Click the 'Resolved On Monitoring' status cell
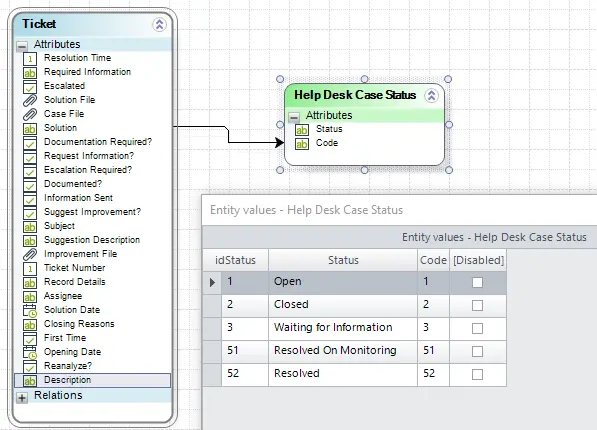 click(343, 352)
